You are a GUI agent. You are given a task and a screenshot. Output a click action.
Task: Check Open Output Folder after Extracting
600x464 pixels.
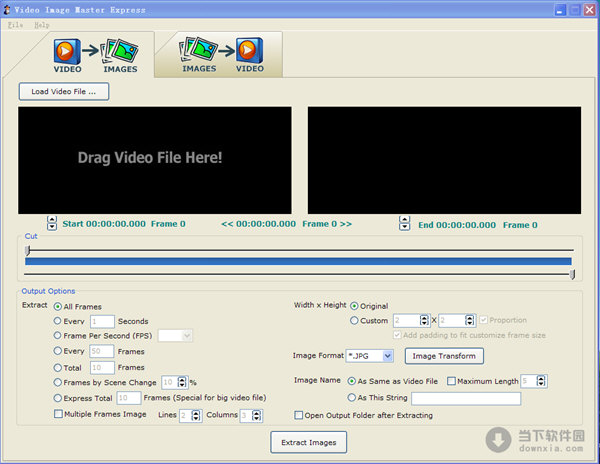[x=299, y=415]
